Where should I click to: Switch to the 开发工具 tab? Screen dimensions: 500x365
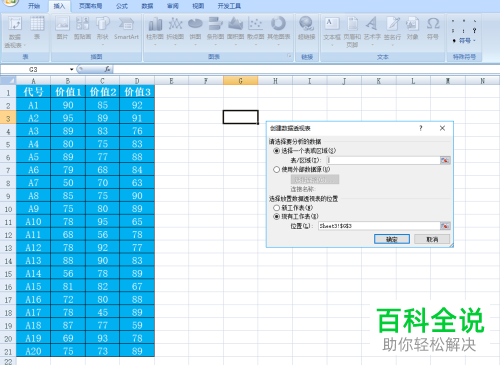click(229, 6)
